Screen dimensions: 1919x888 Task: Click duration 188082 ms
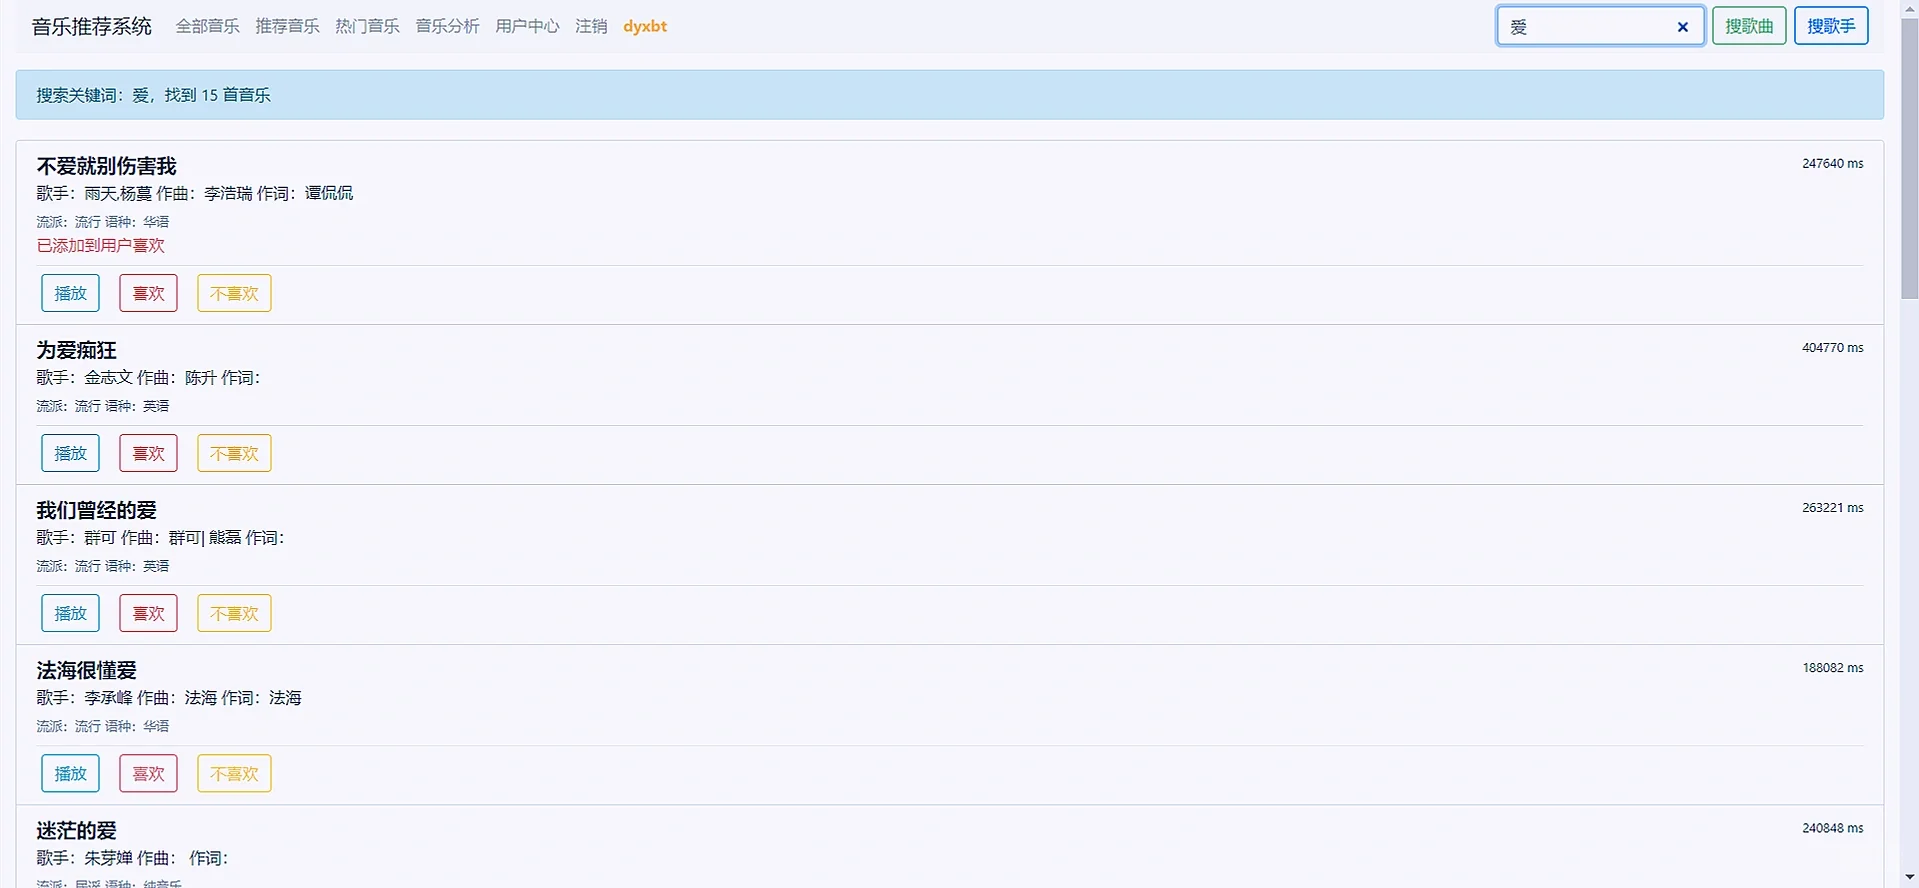[x=1833, y=667]
